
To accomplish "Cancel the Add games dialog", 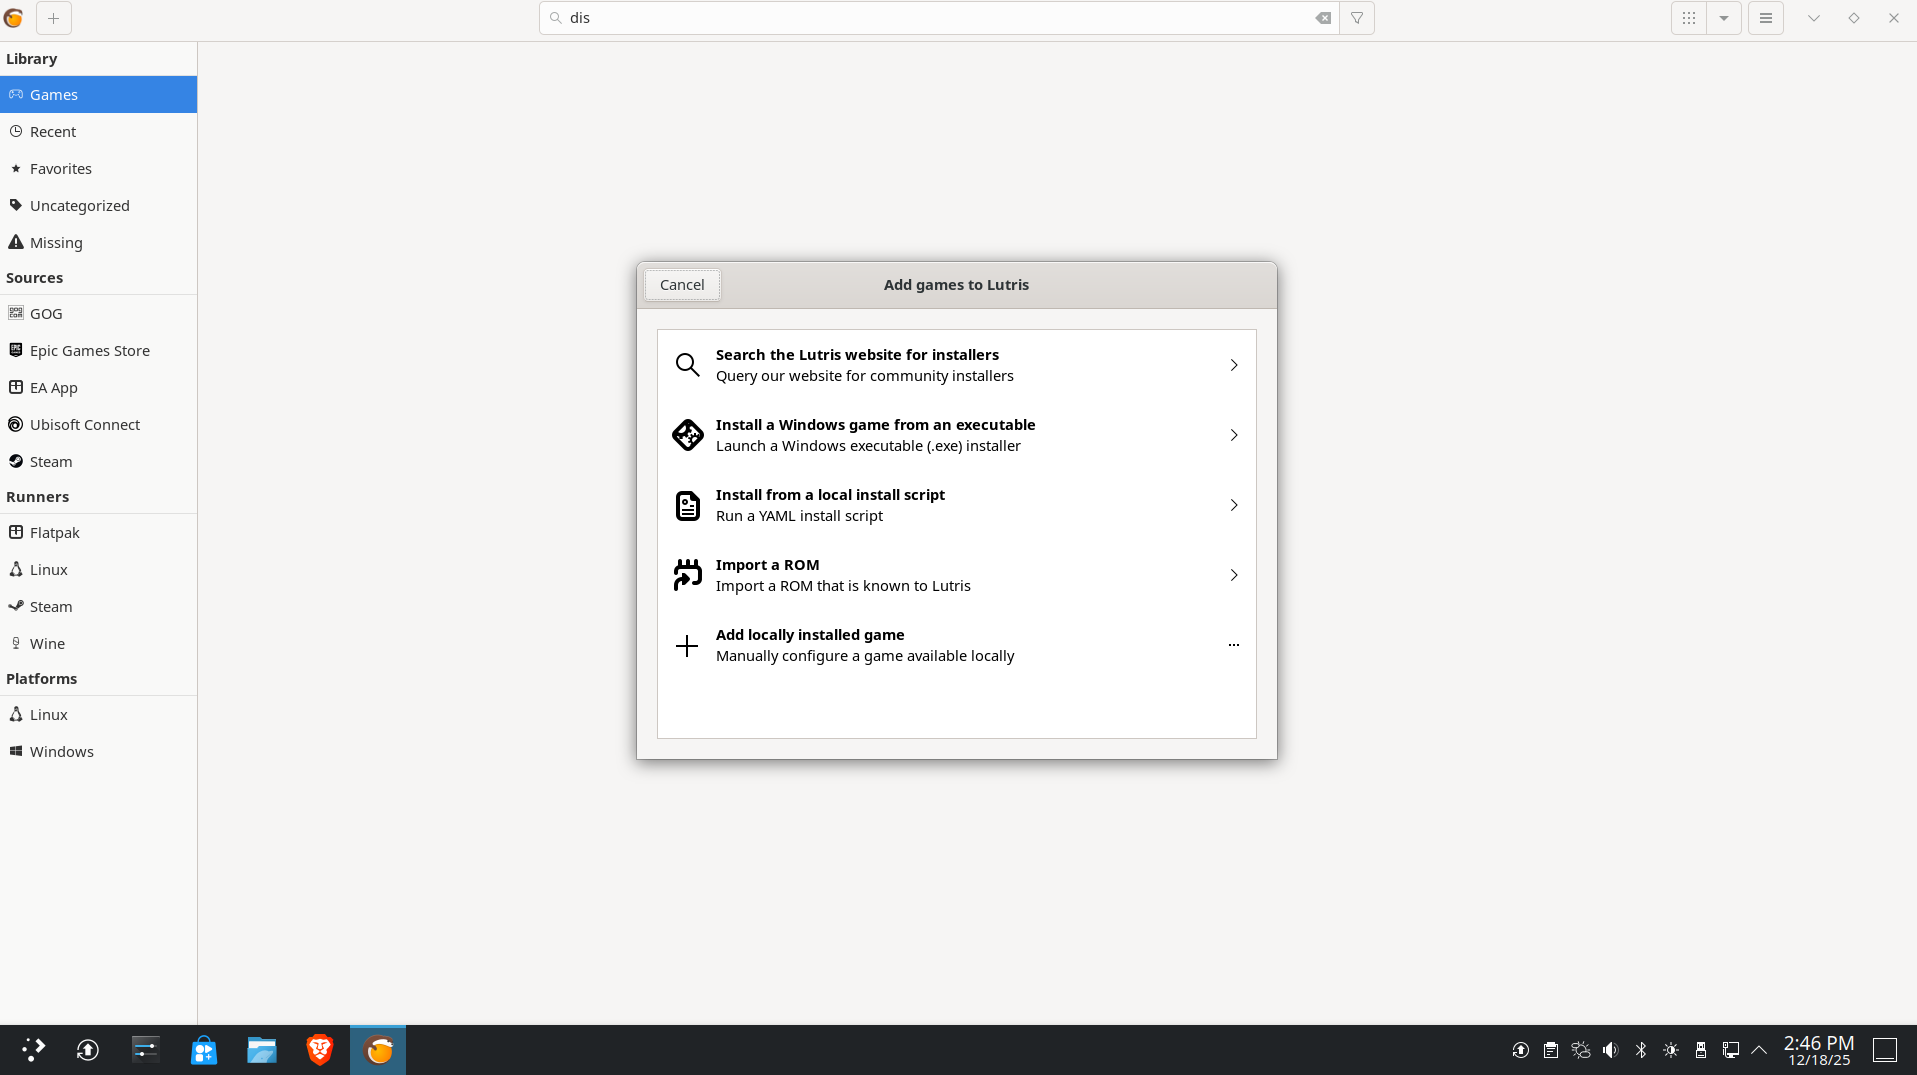I will pos(682,285).
